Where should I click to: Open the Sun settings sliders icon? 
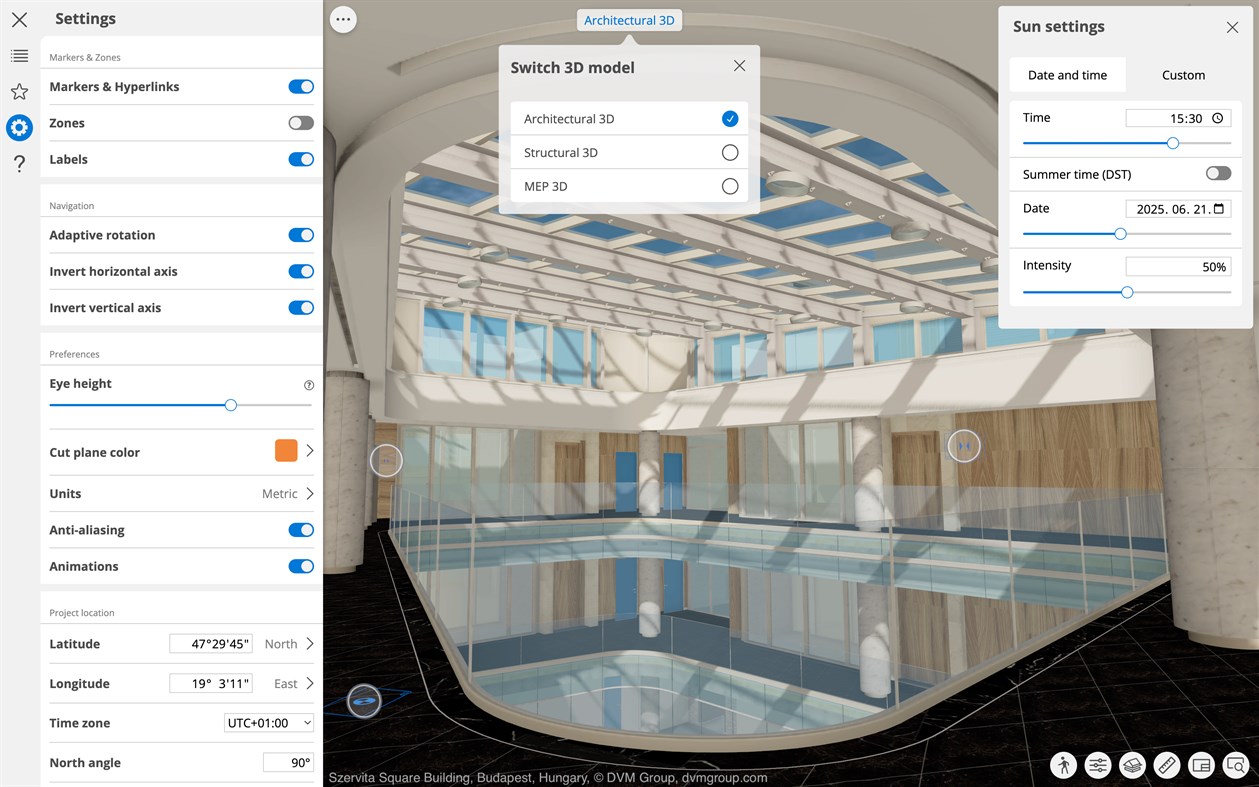coord(1097,765)
